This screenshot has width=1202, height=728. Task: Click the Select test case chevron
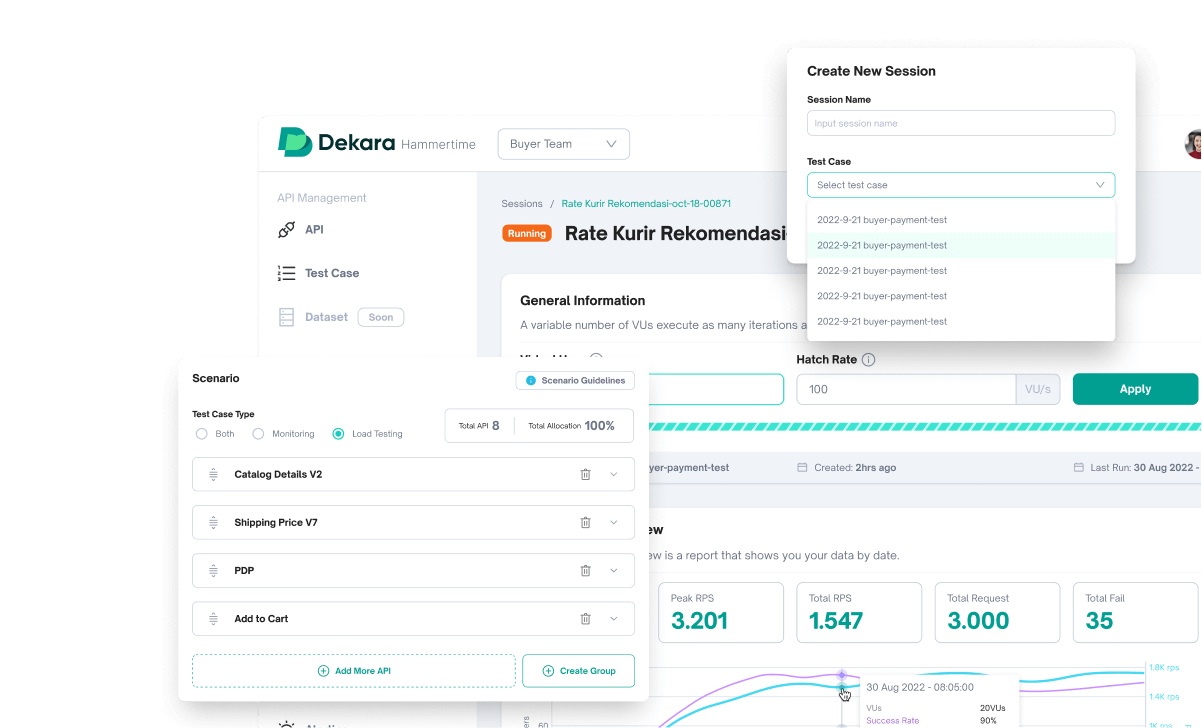1100,185
